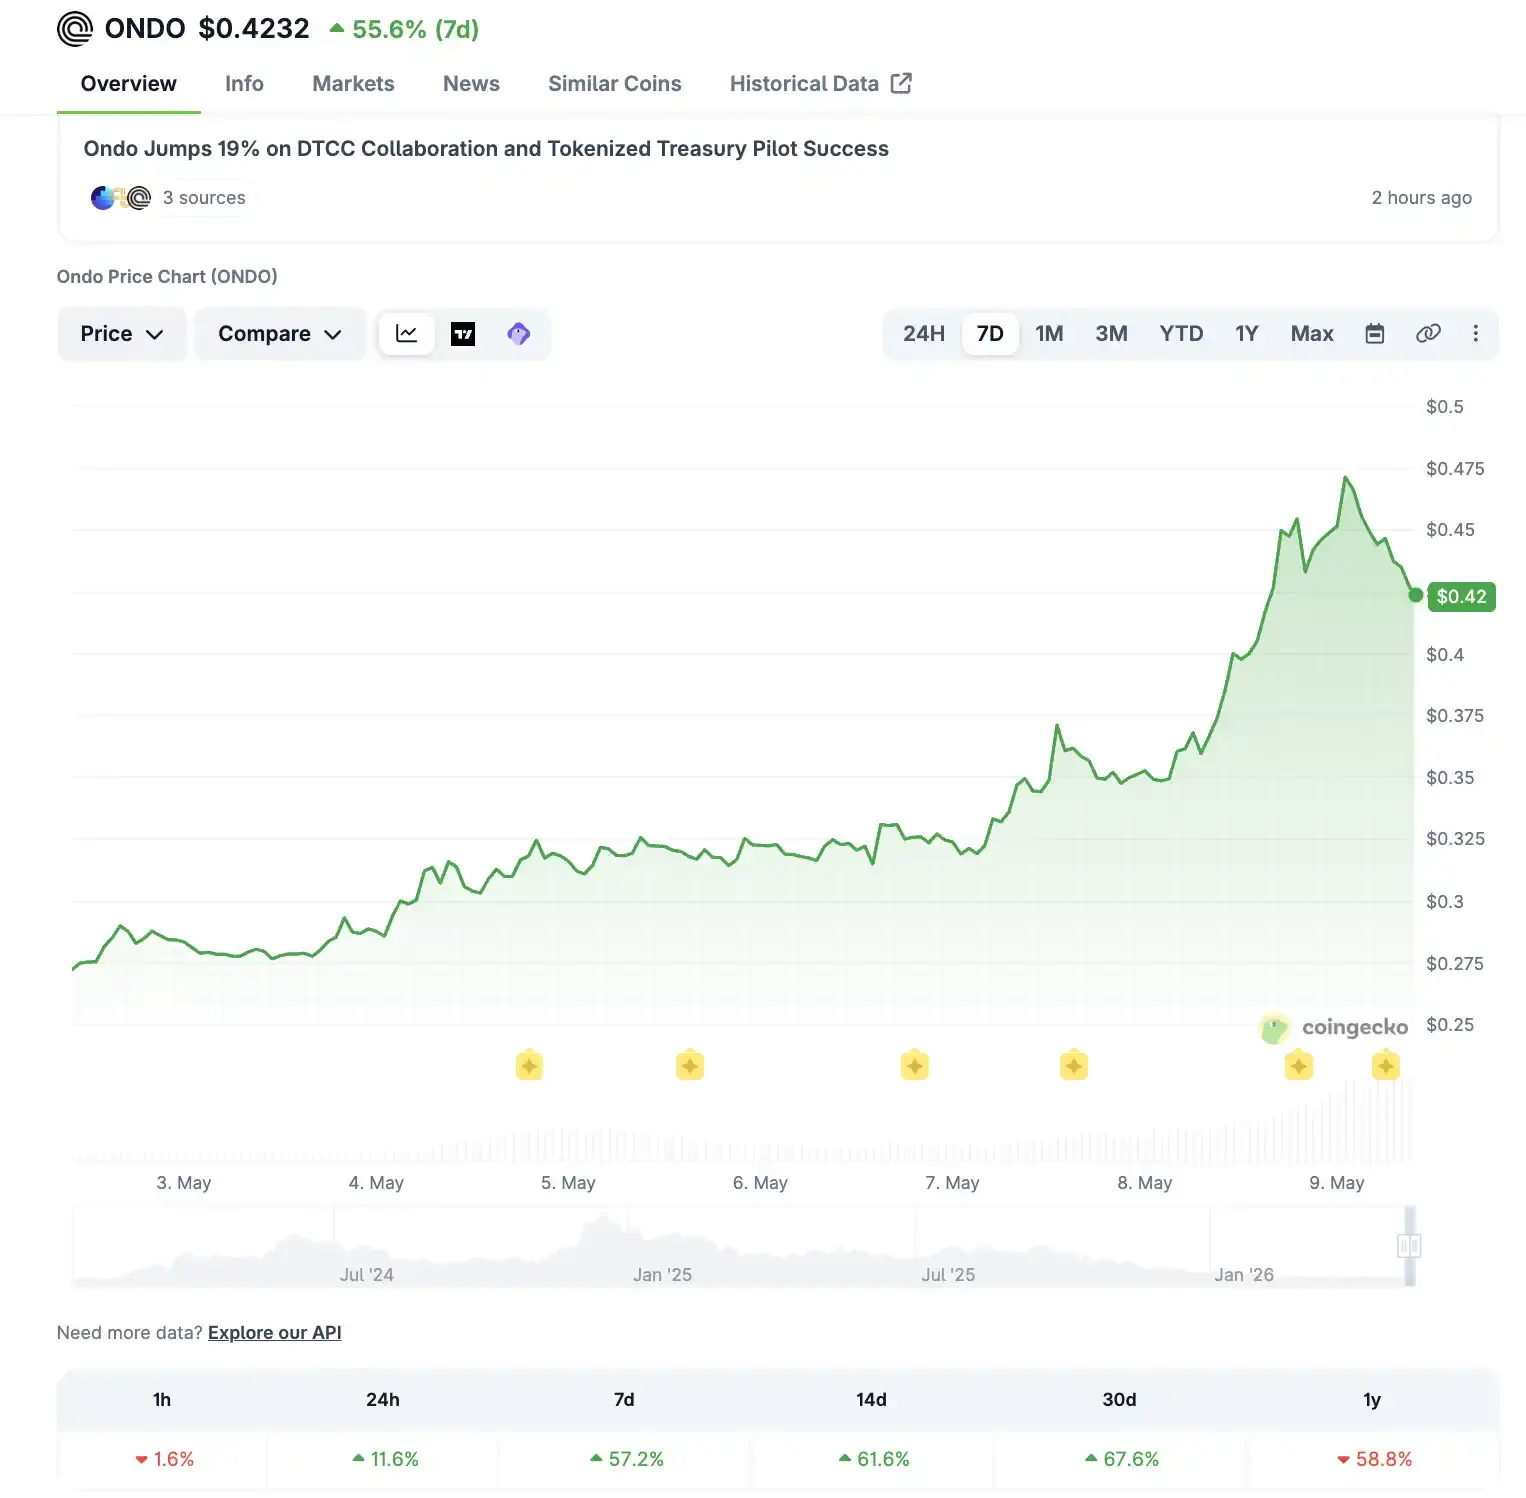Open the Overview tab
This screenshot has height=1498, width=1526.
coord(129,84)
